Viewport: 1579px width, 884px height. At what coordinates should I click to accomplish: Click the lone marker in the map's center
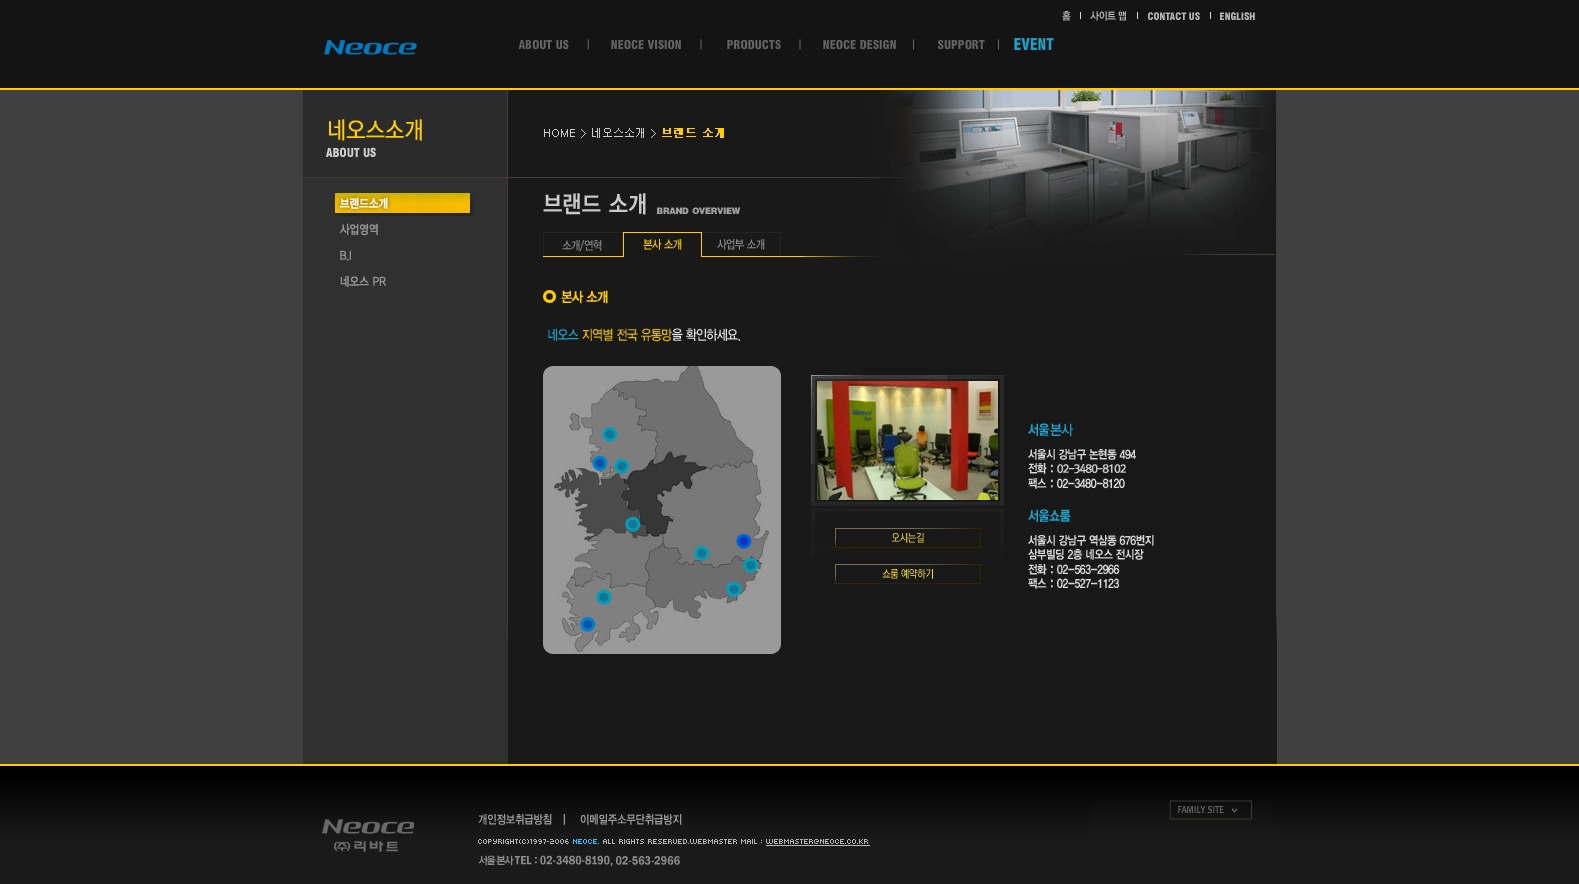(632, 524)
